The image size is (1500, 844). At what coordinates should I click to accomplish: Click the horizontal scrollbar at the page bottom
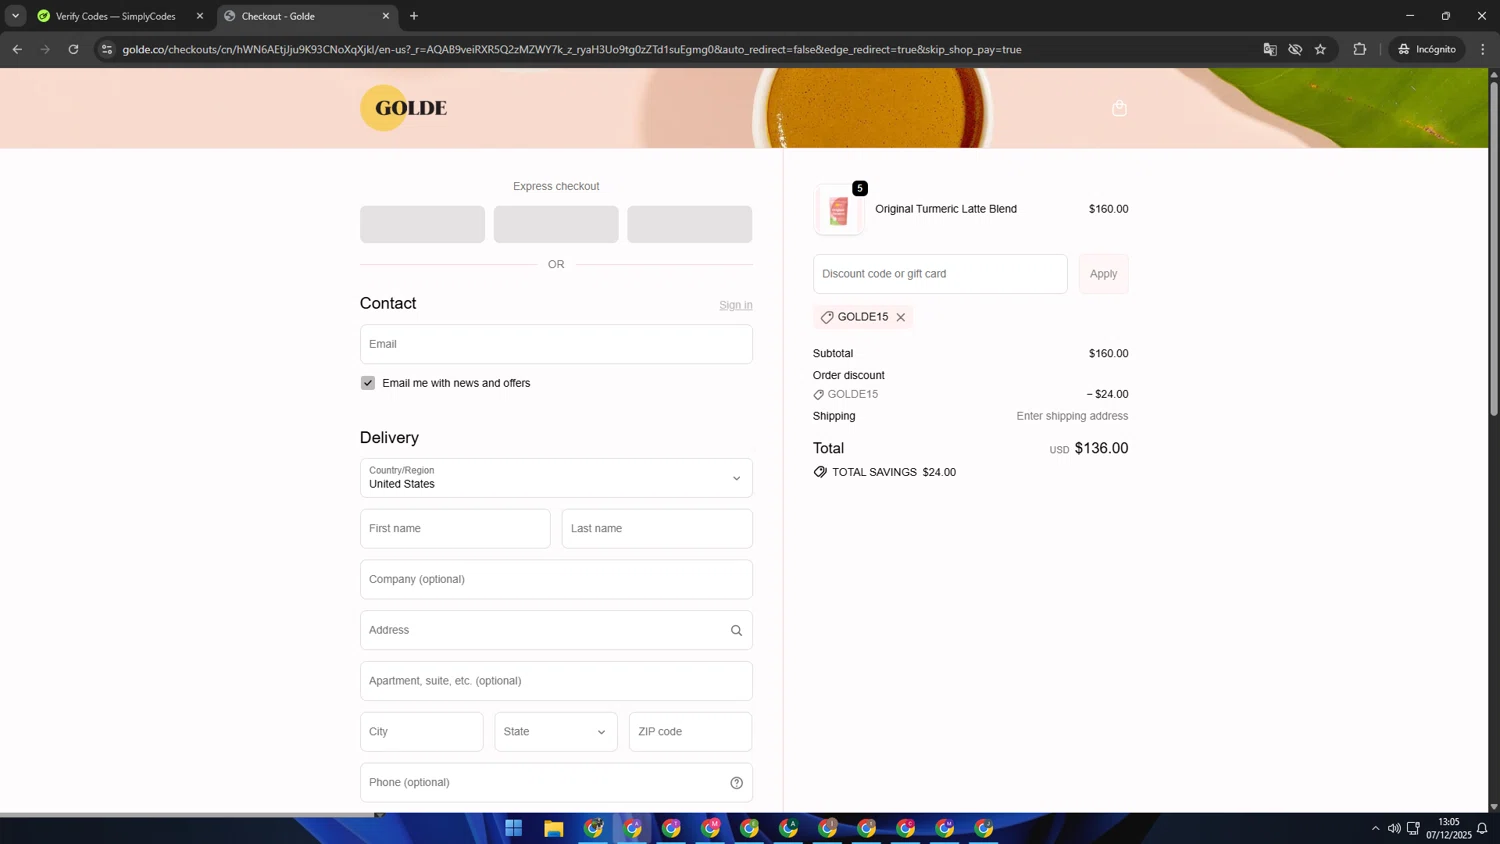point(190,815)
